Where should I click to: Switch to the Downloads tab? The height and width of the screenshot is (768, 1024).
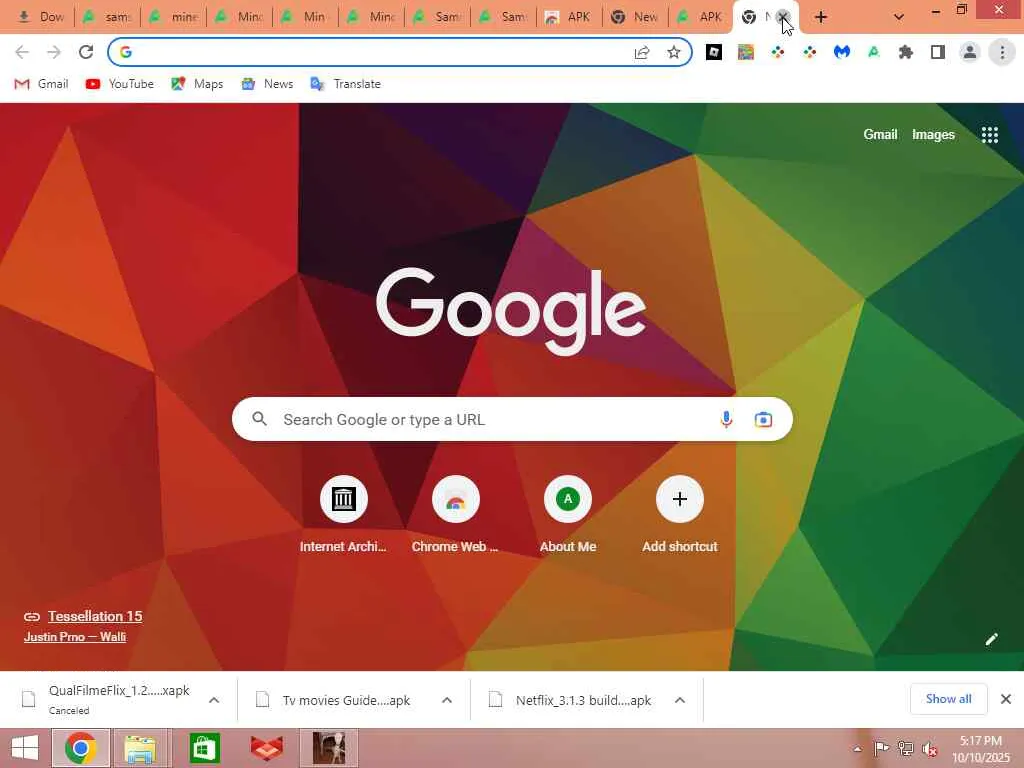40,17
